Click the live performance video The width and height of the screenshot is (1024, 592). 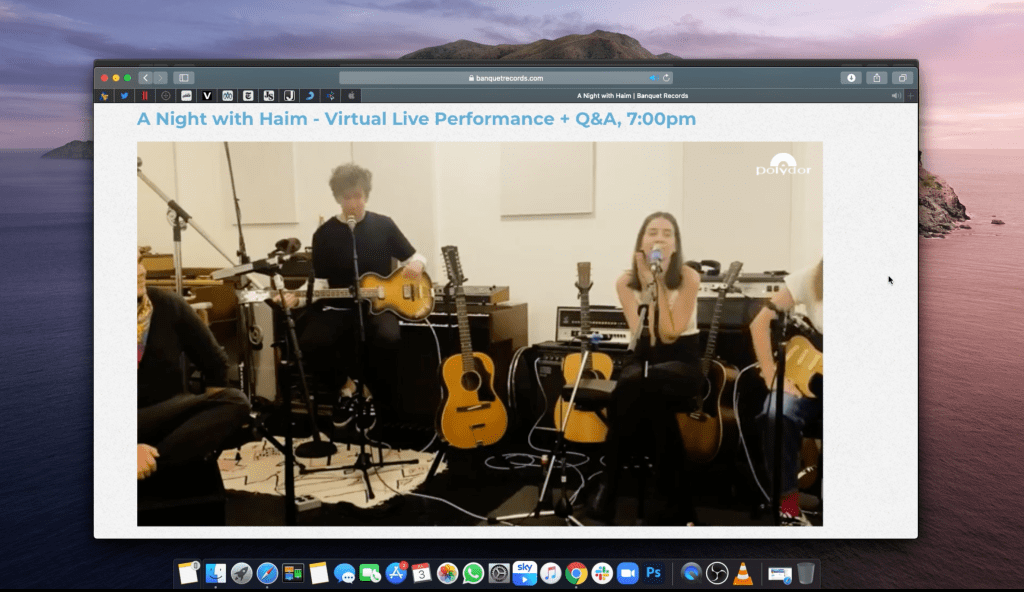pos(479,333)
